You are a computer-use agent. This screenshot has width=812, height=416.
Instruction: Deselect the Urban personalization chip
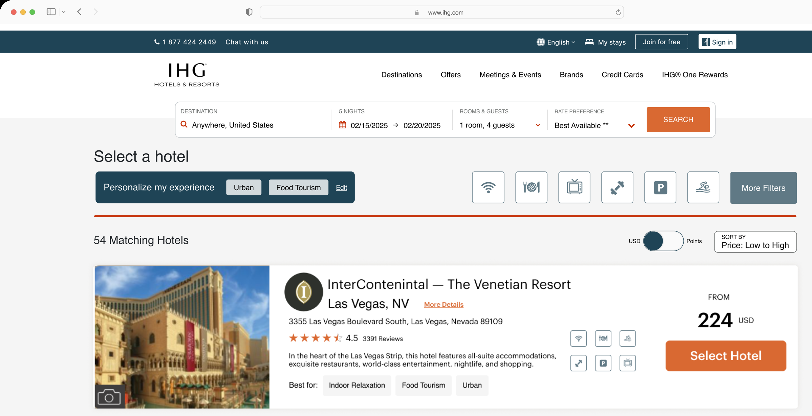[x=243, y=188]
